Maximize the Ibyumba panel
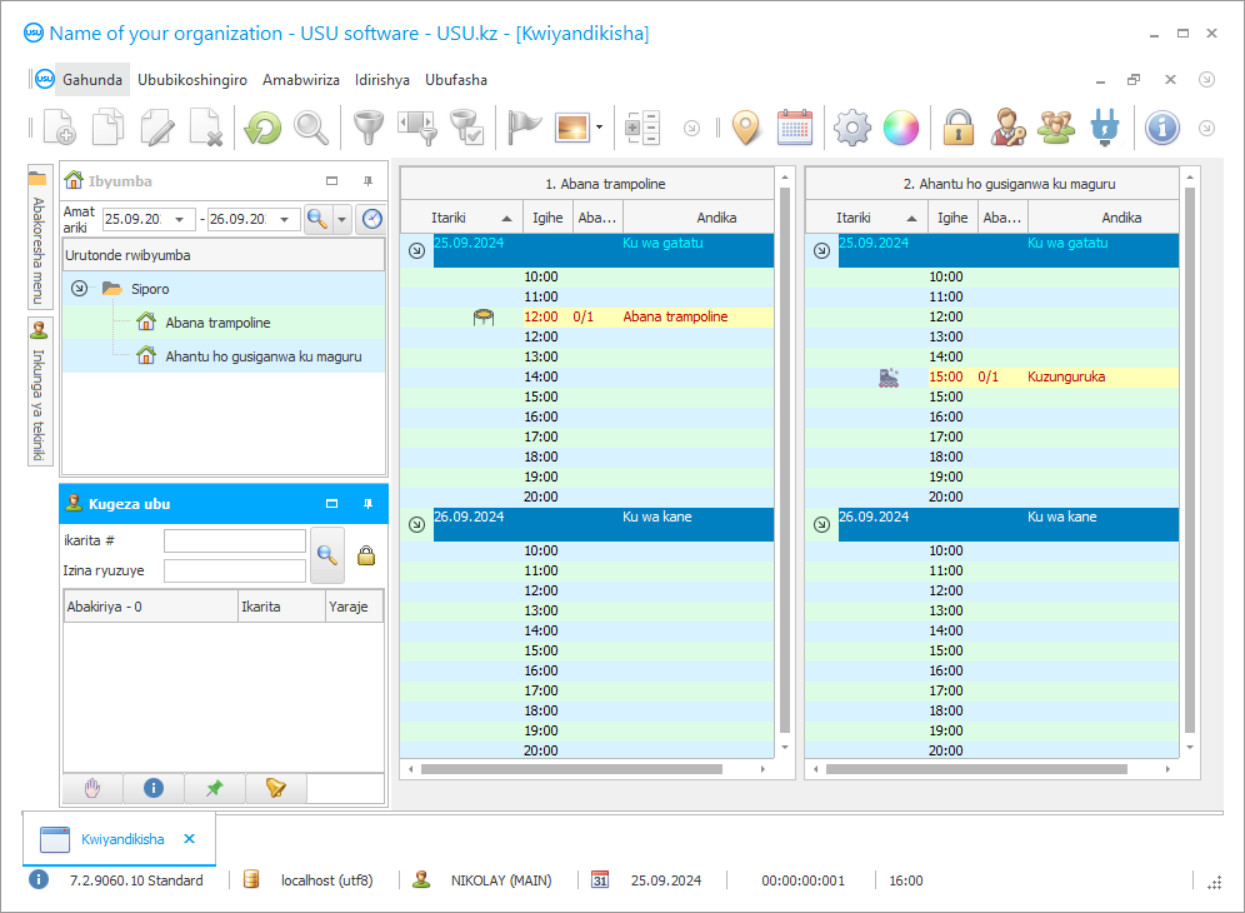Screen dimensions: 1245x913 pos(332,181)
